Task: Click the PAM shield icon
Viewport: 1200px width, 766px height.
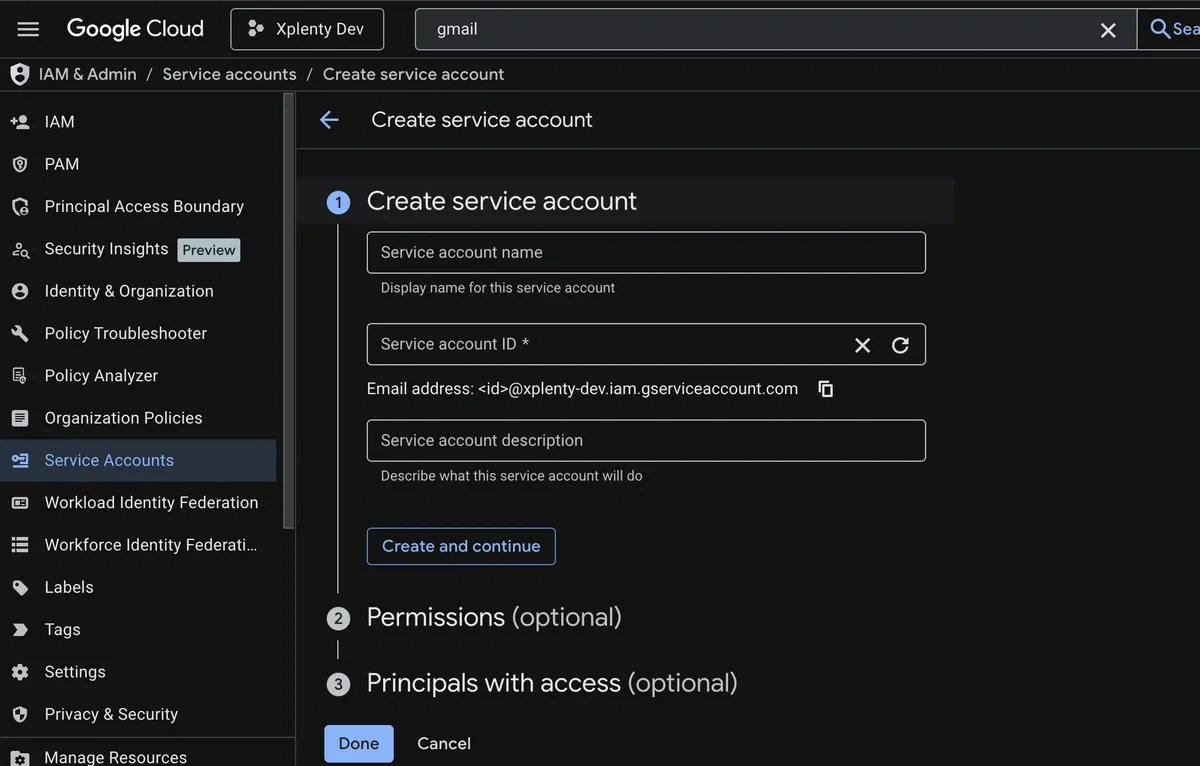Action: click(x=20, y=164)
